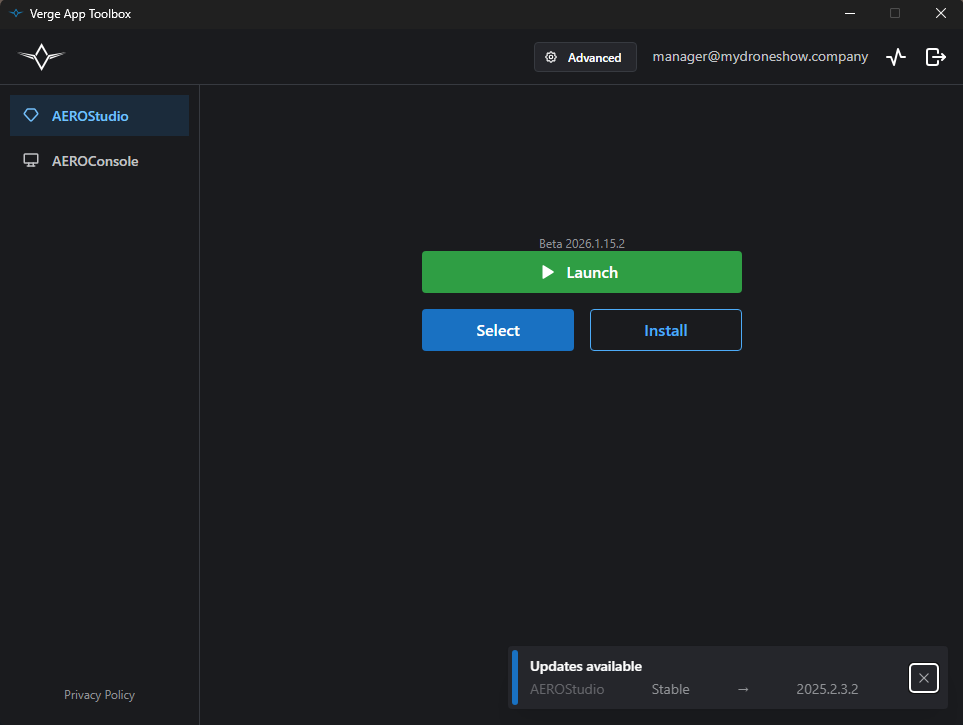Open the activity pulse monitor icon

point(896,57)
